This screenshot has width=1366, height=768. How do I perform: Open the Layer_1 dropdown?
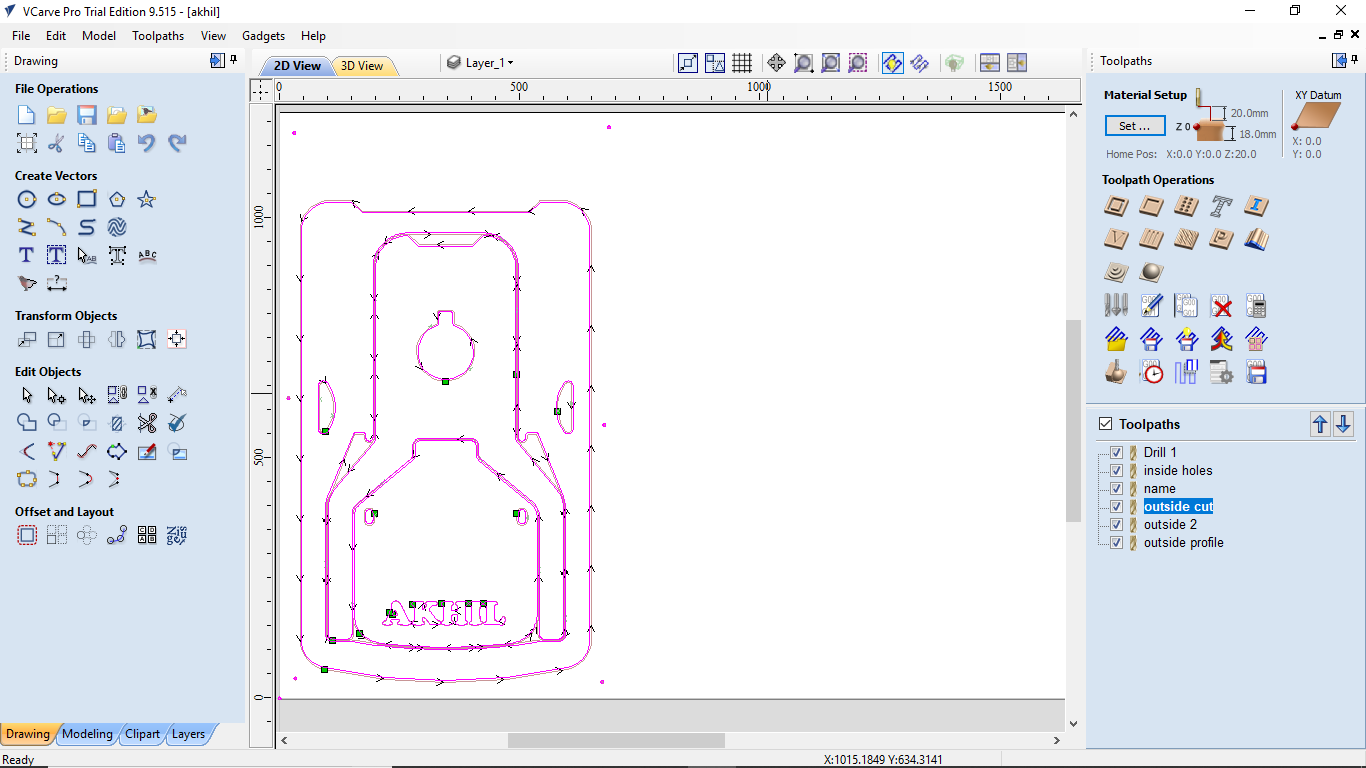[x=481, y=63]
